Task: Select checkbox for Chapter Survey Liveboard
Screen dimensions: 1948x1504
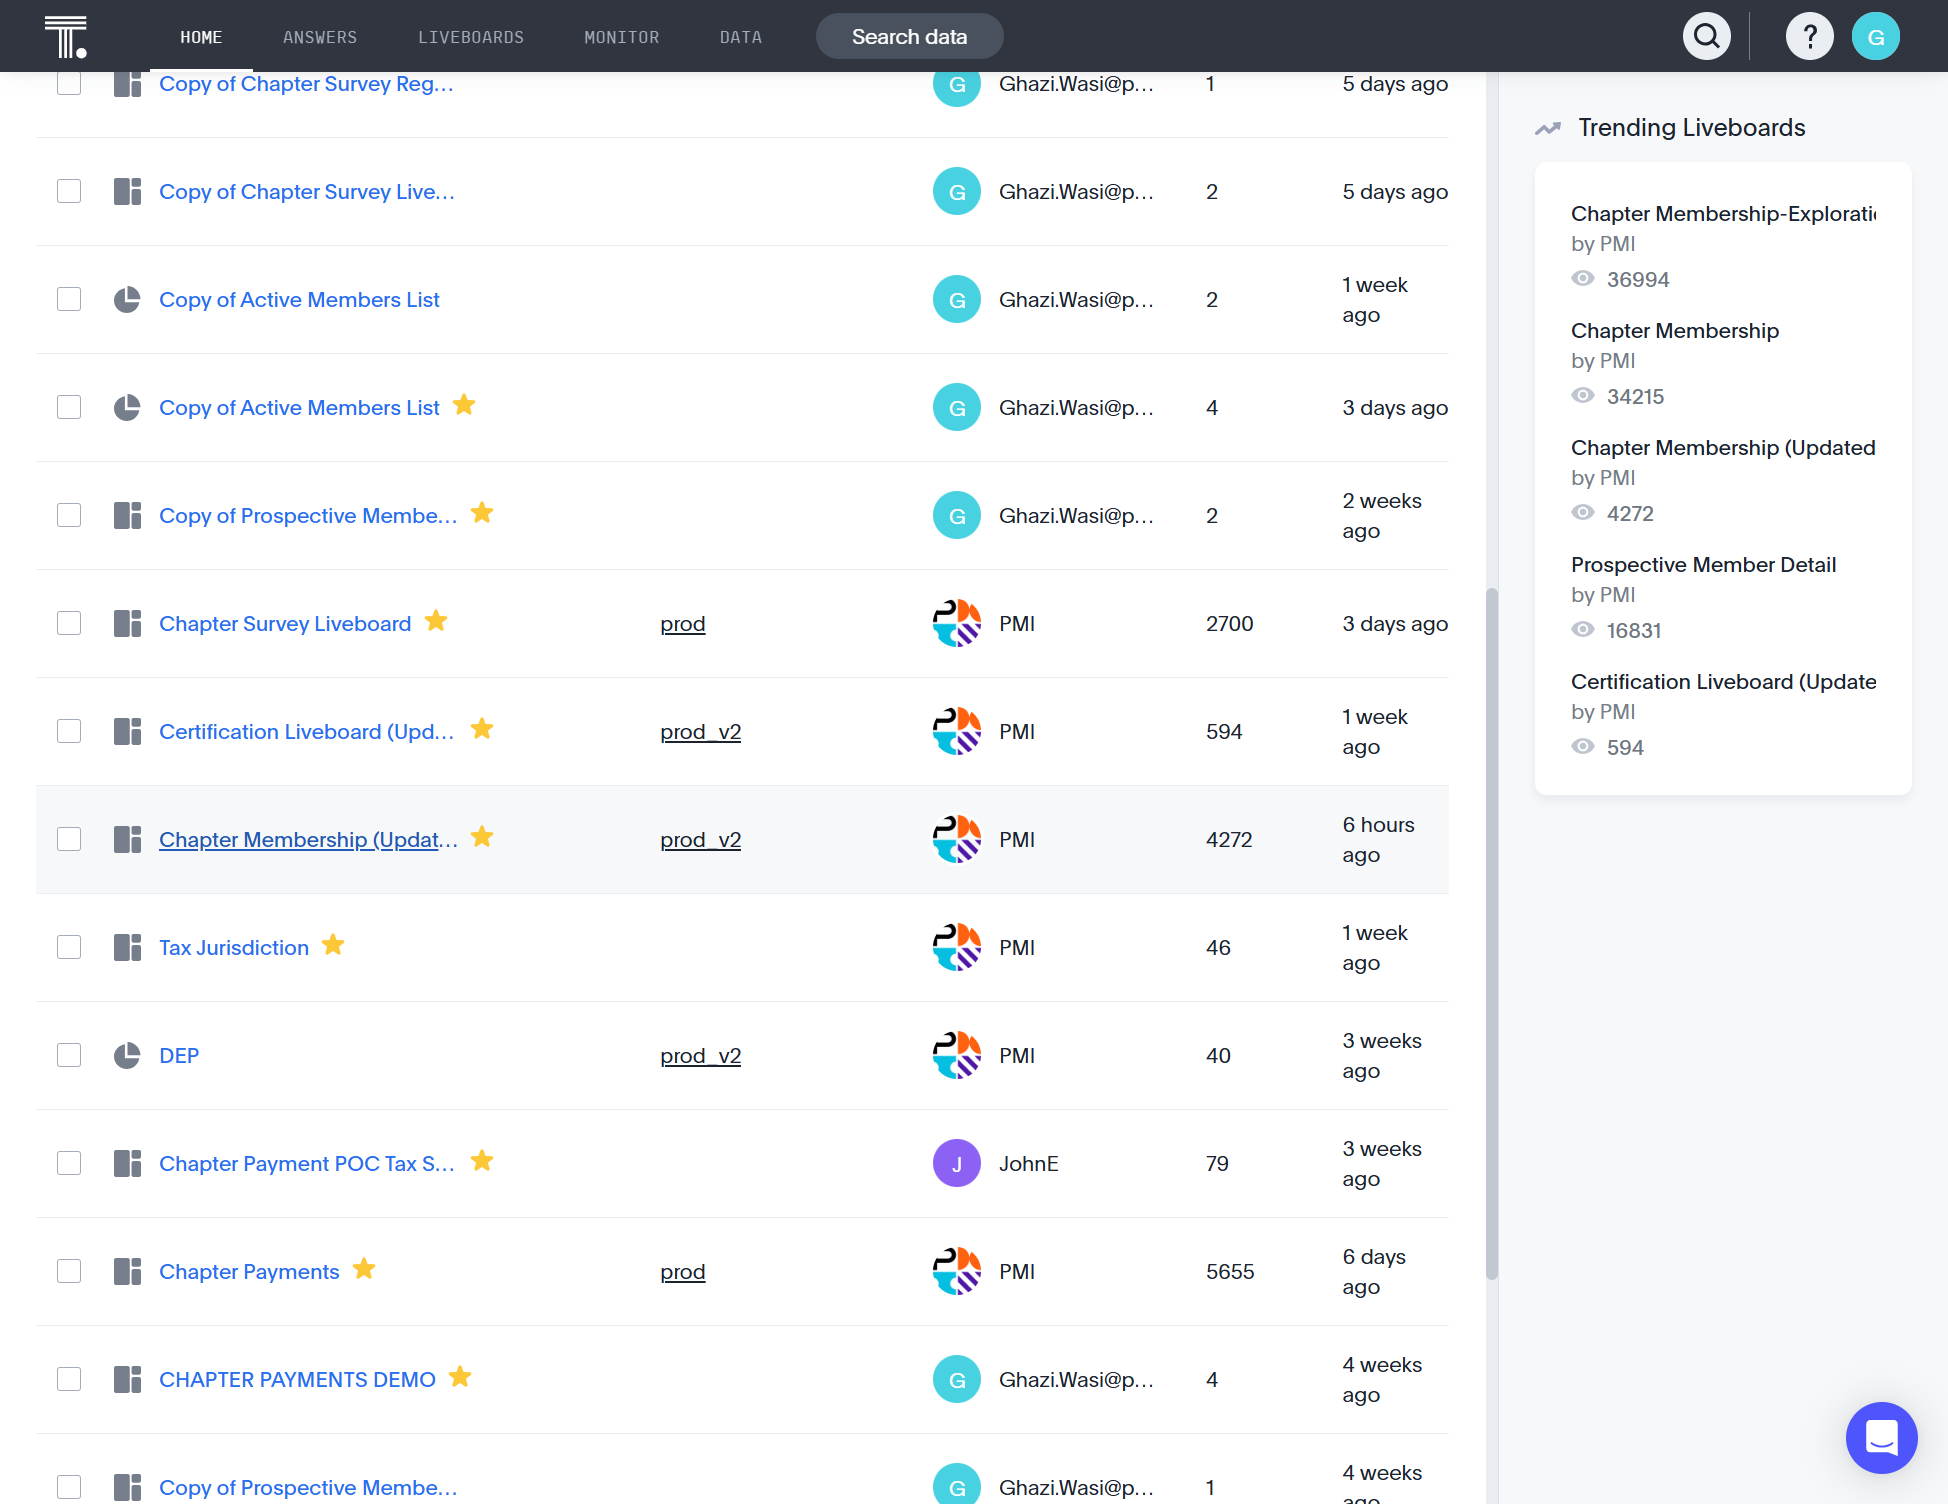Action: coord(69,624)
